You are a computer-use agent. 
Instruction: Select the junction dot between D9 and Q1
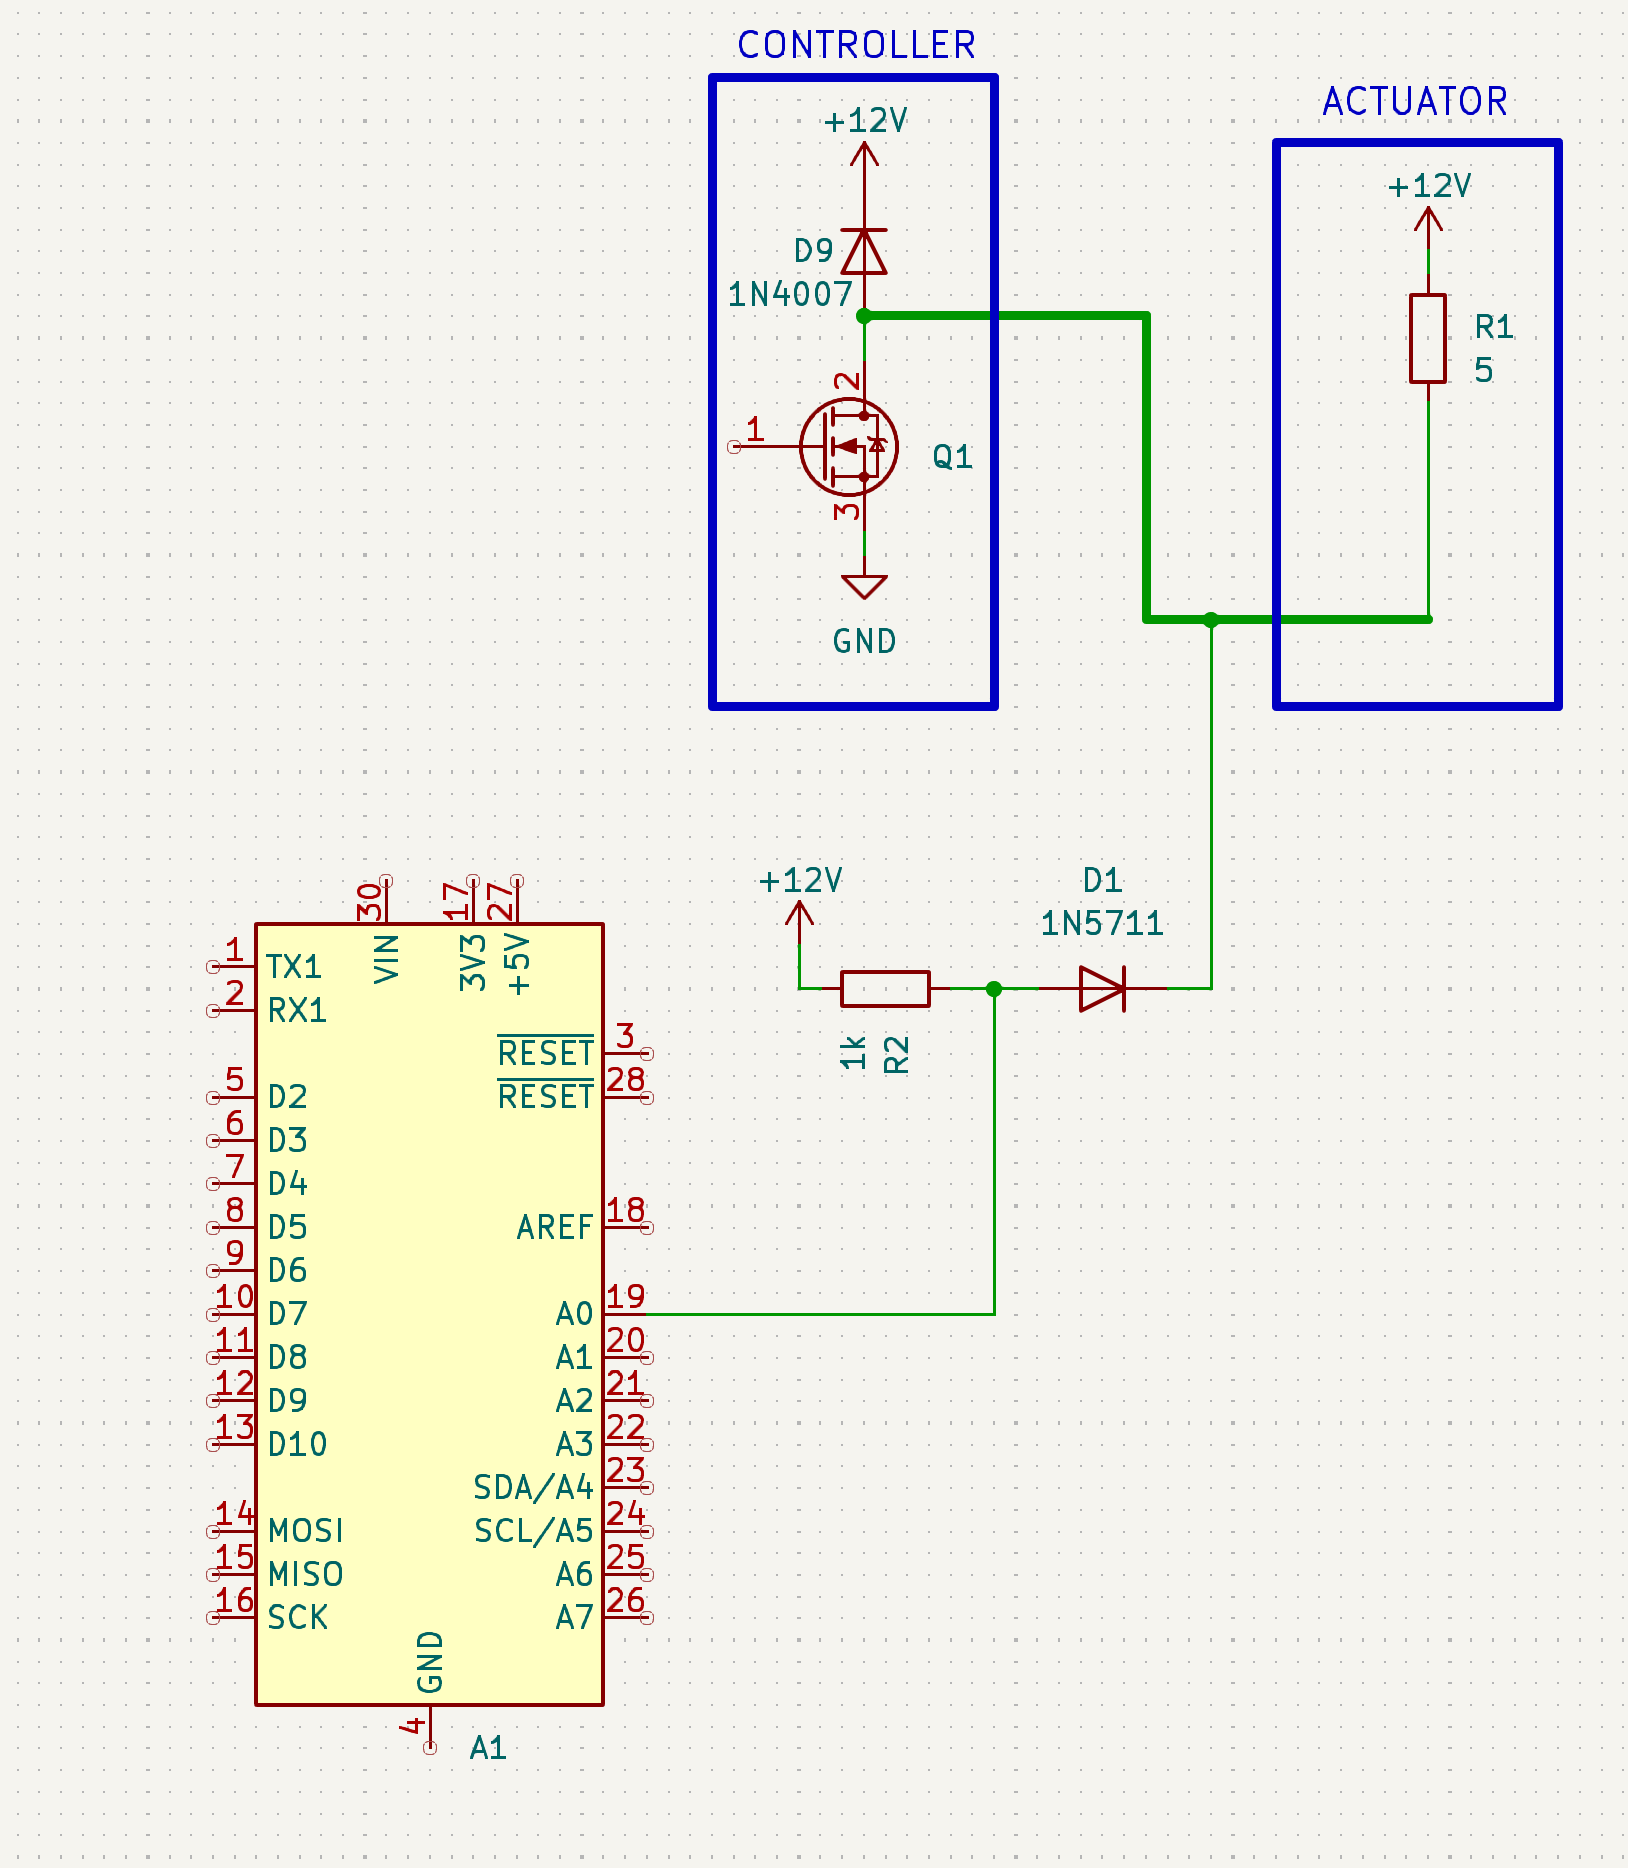(x=864, y=316)
